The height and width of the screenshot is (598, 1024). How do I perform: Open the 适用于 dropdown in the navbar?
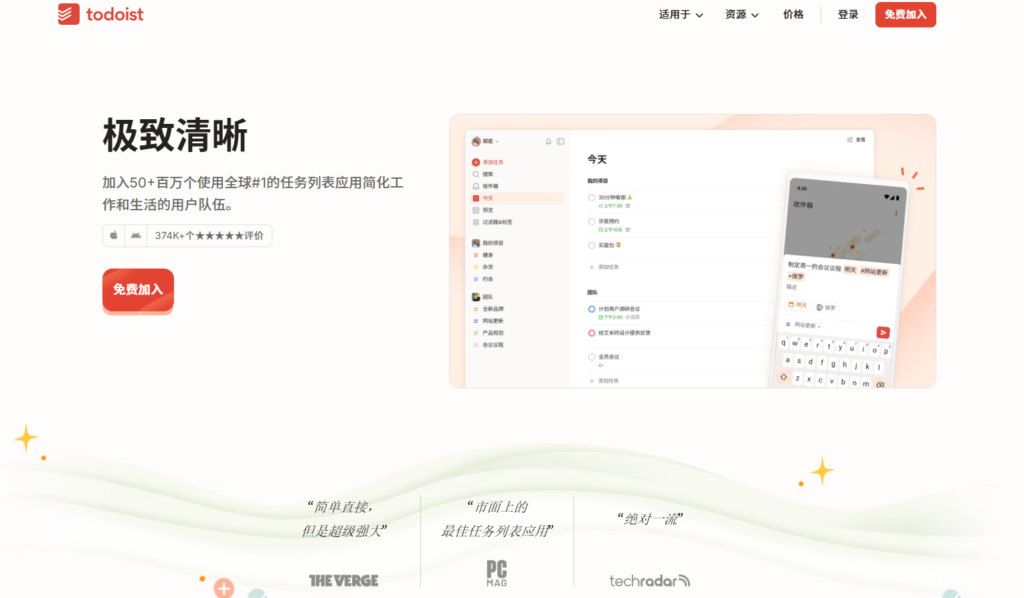[x=678, y=14]
